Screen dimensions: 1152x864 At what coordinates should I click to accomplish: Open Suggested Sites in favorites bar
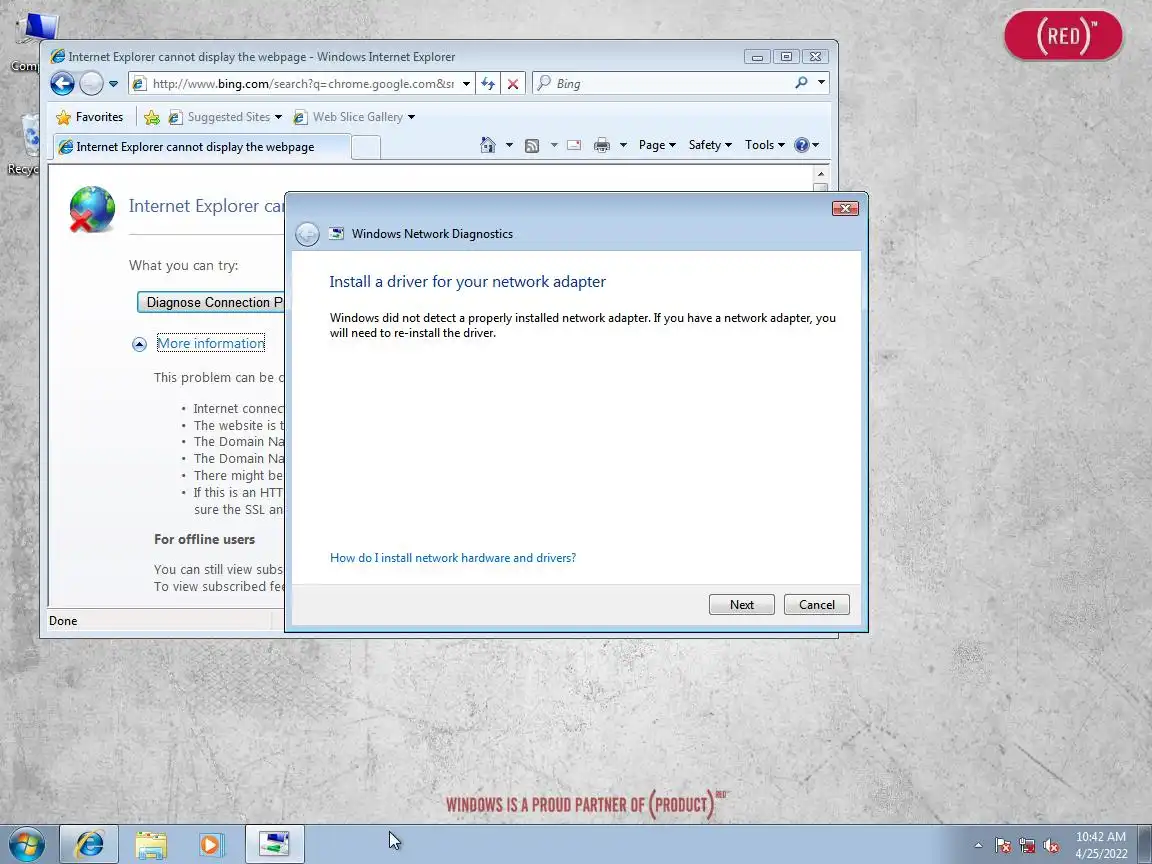click(x=225, y=117)
